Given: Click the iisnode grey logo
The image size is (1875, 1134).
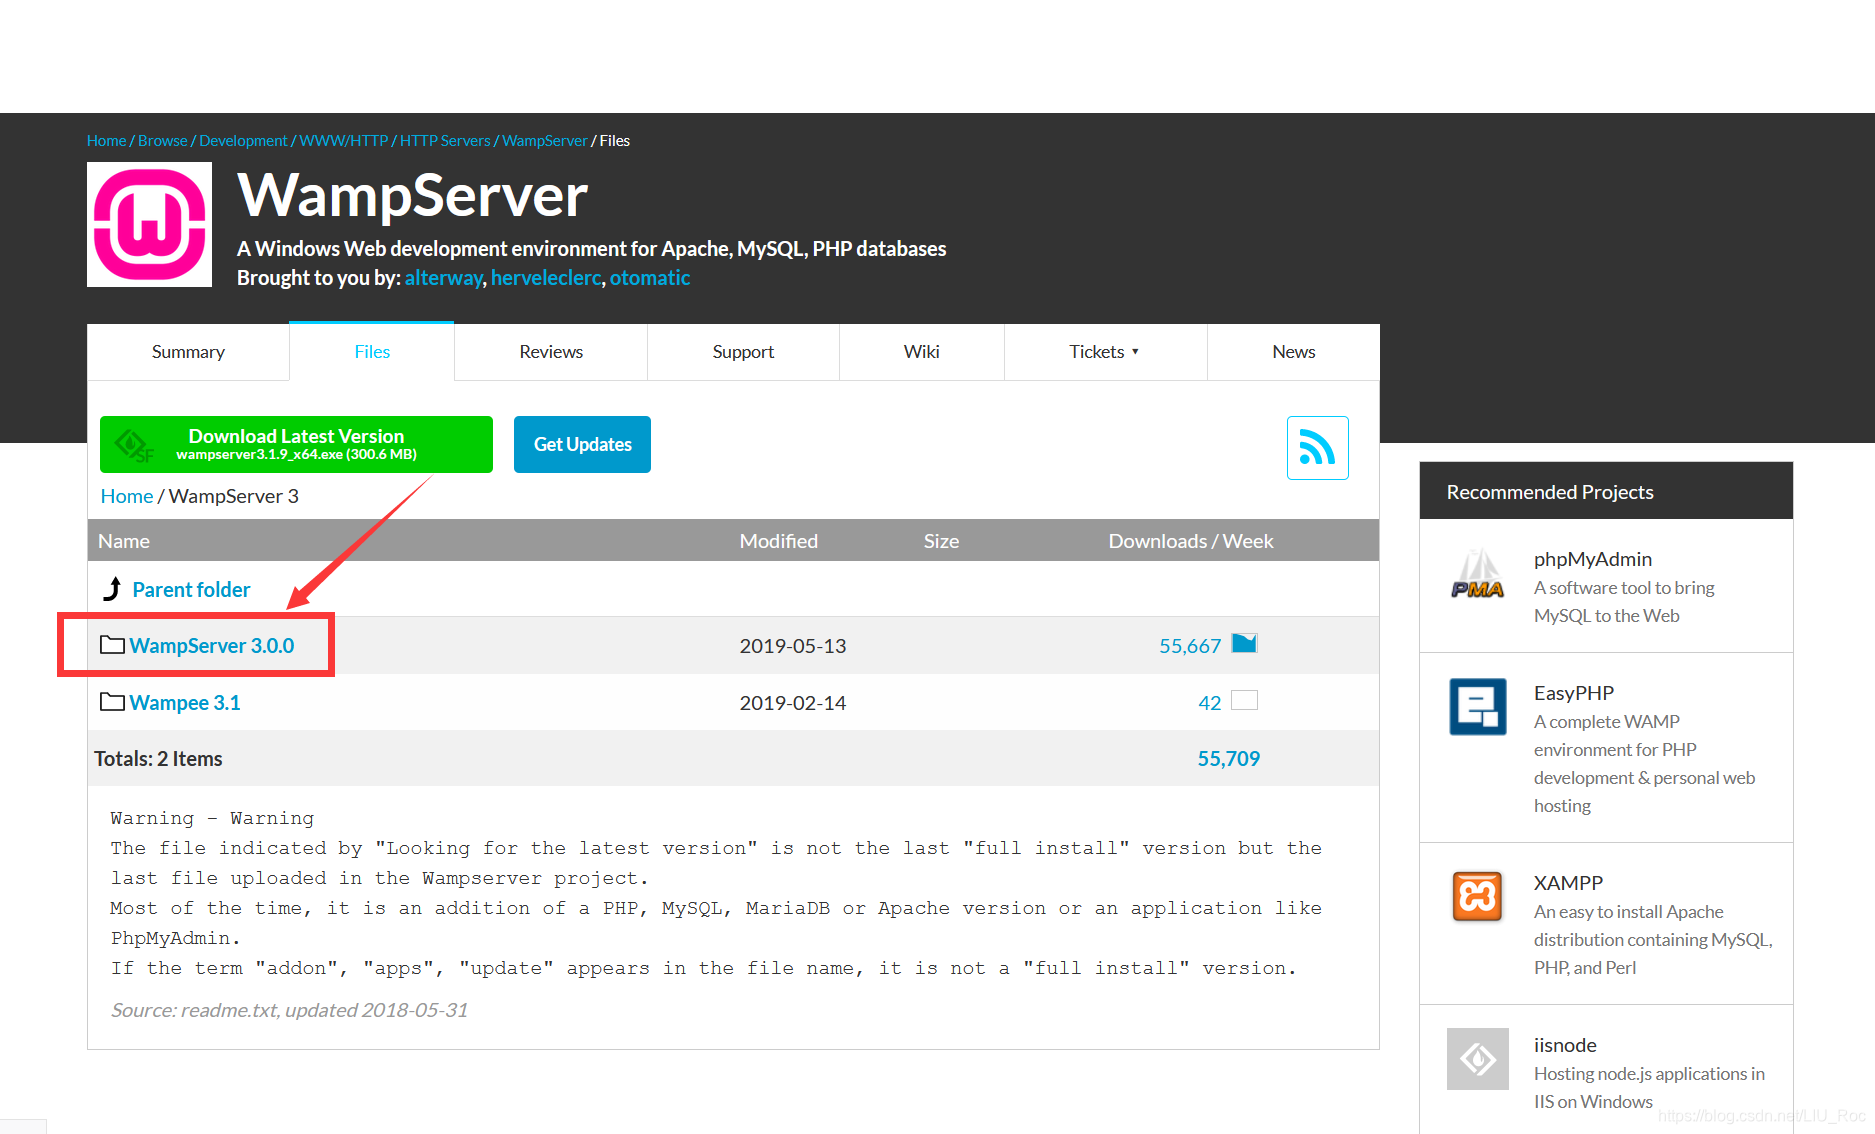Looking at the screenshot, I should tap(1478, 1058).
